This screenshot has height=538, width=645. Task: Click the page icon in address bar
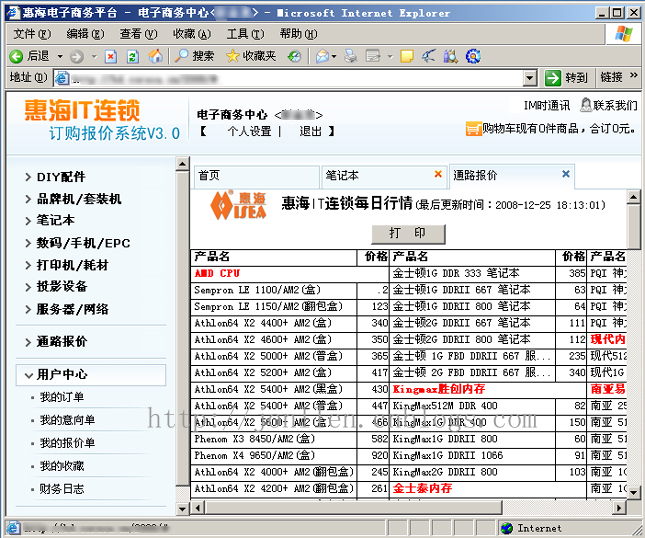62,78
